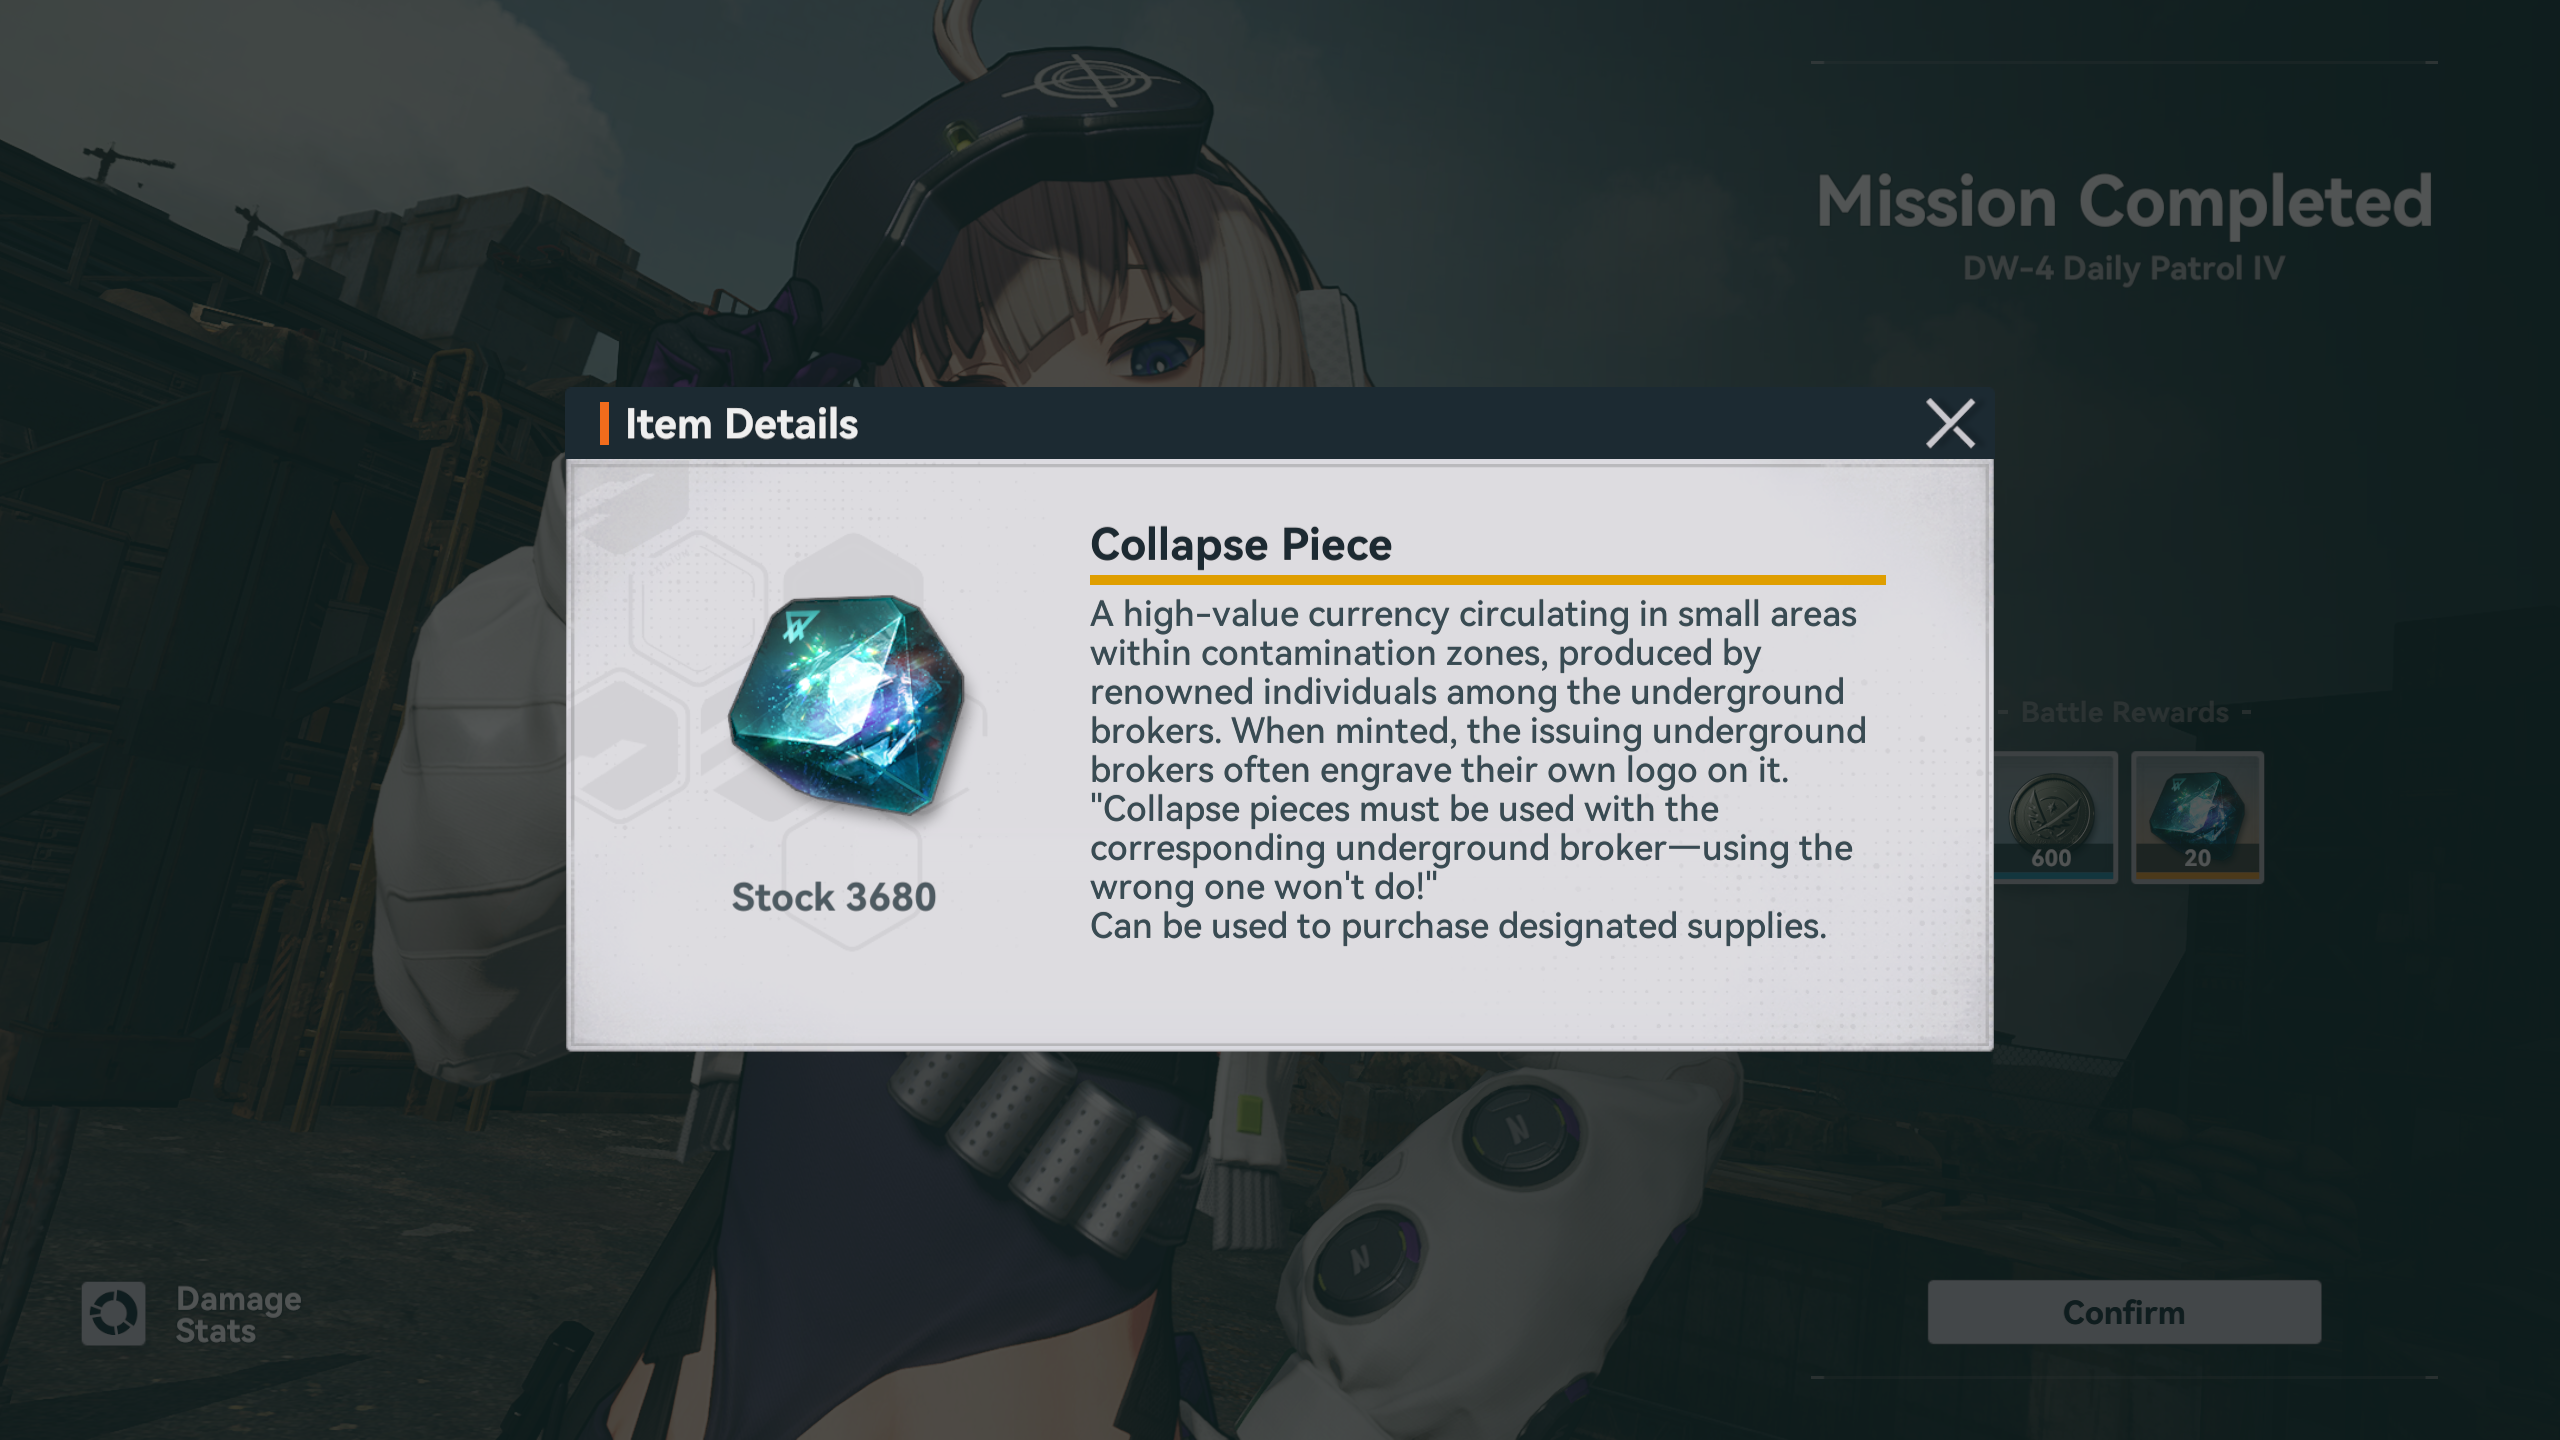Click the Stock 3680 count
2560x1440 pixels.
pos(834,897)
